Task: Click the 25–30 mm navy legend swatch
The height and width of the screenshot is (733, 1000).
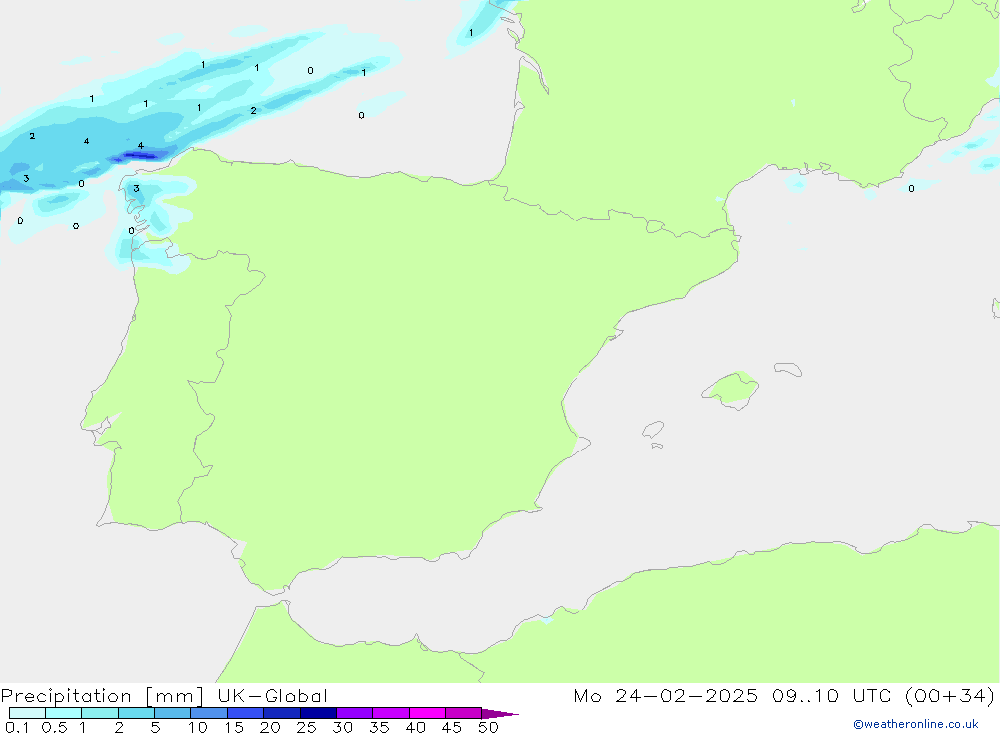Action: pos(318,713)
